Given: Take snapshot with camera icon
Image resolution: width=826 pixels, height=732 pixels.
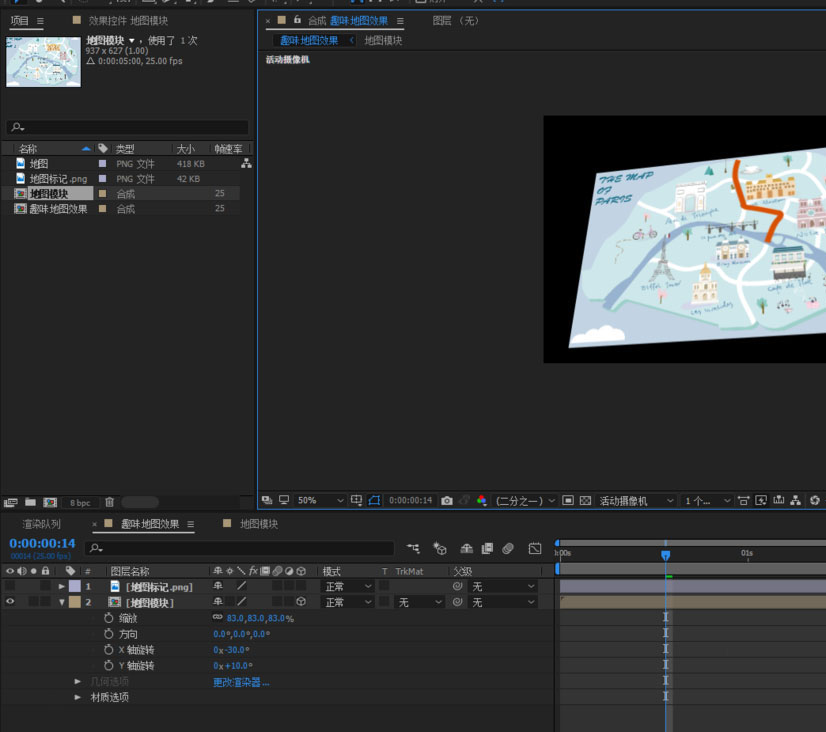Looking at the screenshot, I should tap(447, 500).
